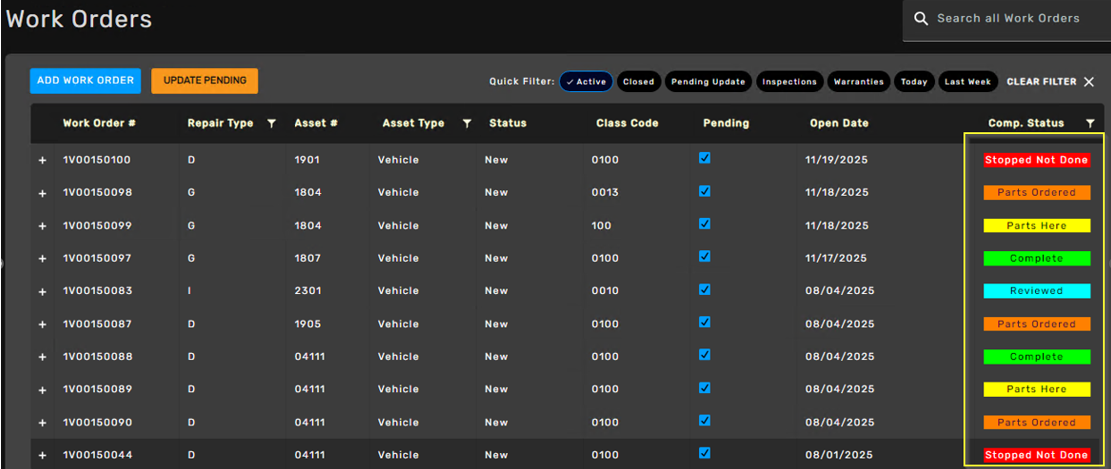Click the cyan Reviewed status badge
This screenshot has height=469, width=1111.
[x=1036, y=291]
